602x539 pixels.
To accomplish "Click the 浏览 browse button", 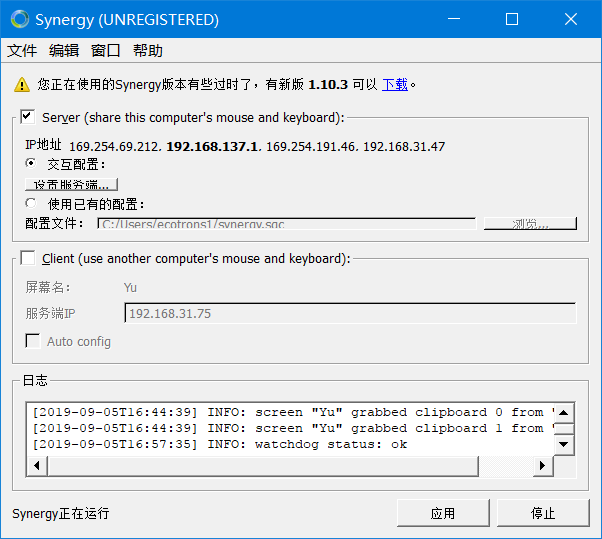I will [x=530, y=223].
